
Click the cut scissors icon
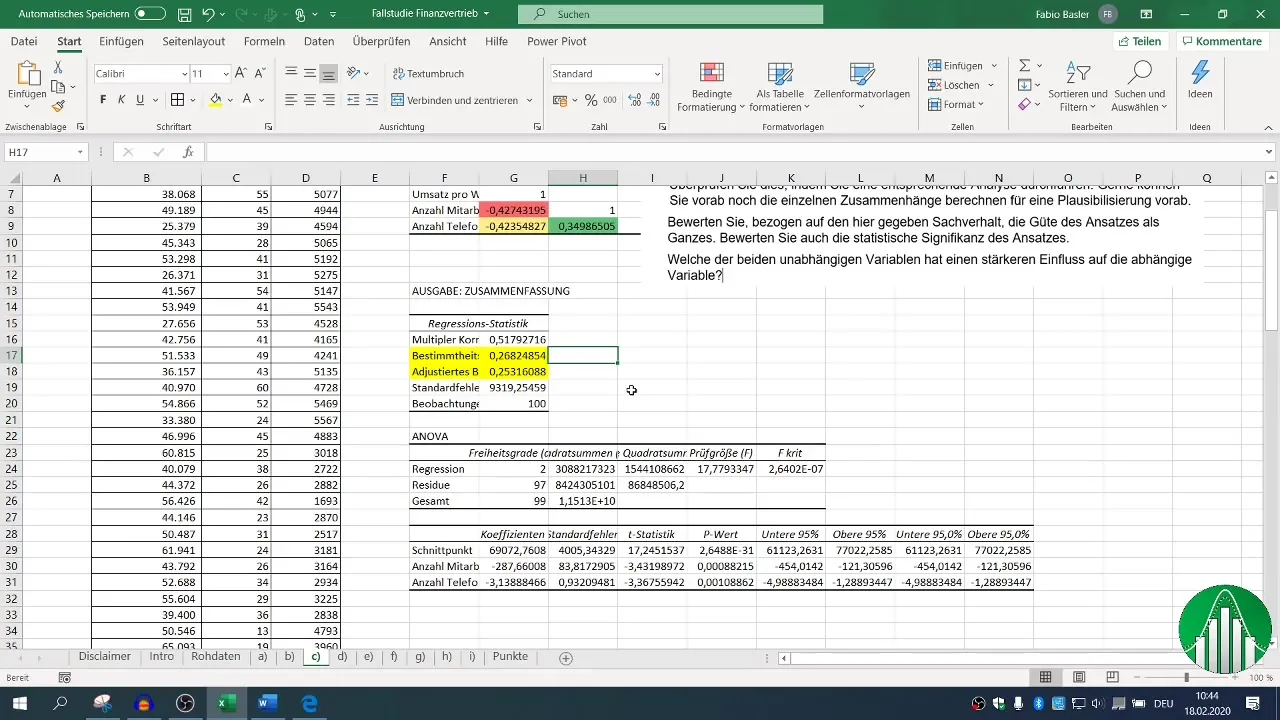[58, 68]
